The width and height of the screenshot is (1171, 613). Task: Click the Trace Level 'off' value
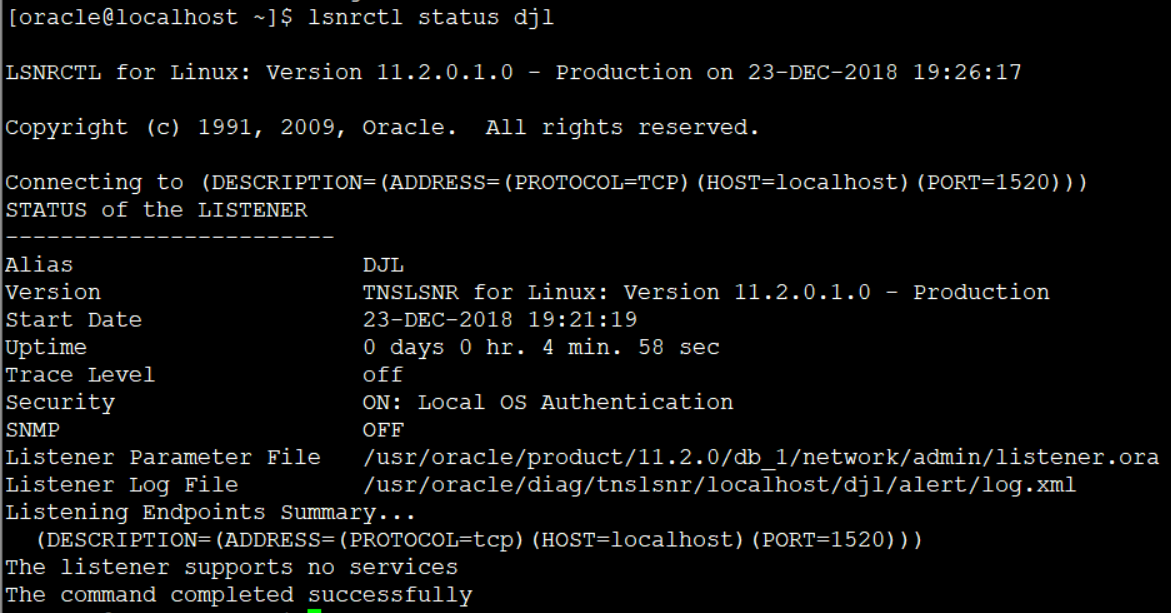click(382, 375)
